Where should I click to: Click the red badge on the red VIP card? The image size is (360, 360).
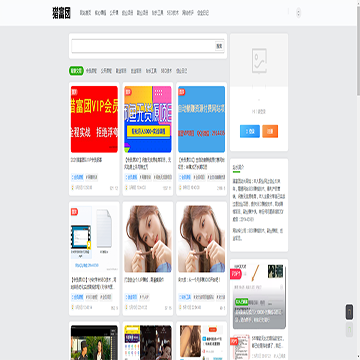click(74, 92)
